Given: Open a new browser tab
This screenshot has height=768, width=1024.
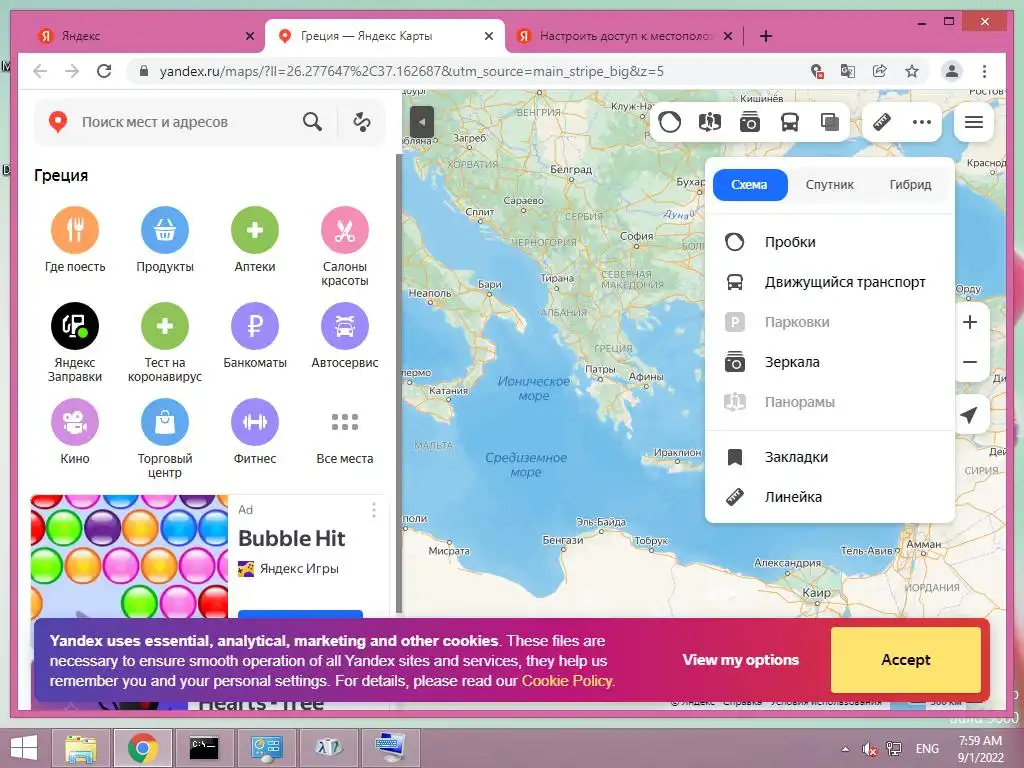Looking at the screenshot, I should 766,36.
